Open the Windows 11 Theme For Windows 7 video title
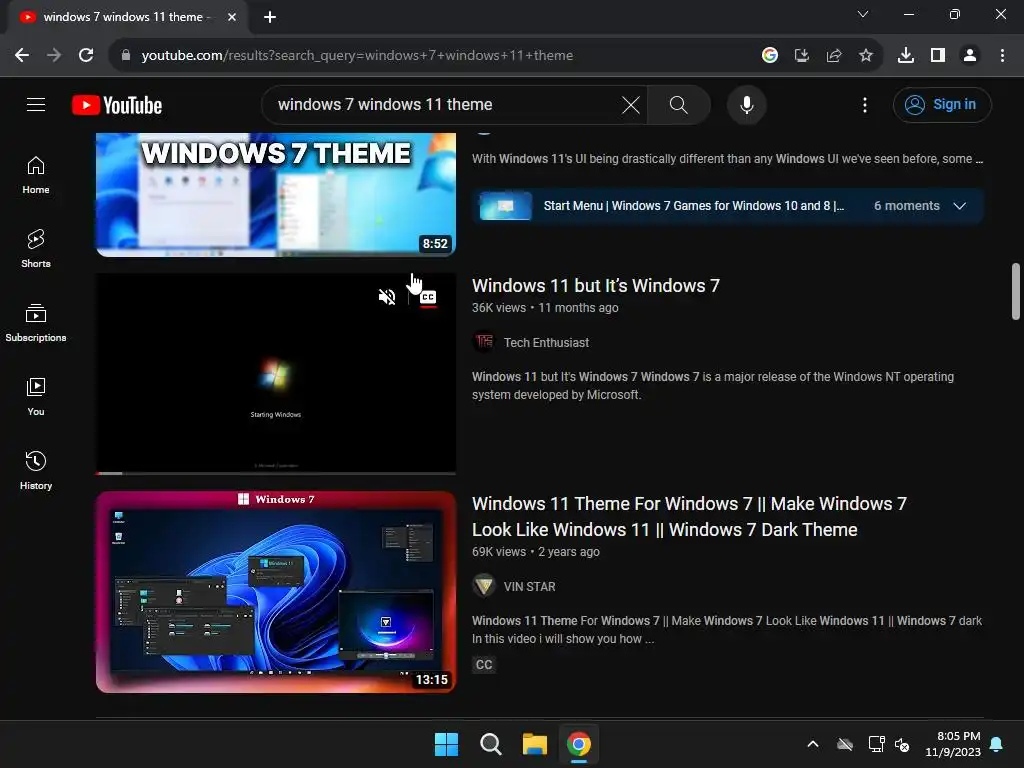Image resolution: width=1024 pixels, height=768 pixels. [x=689, y=517]
